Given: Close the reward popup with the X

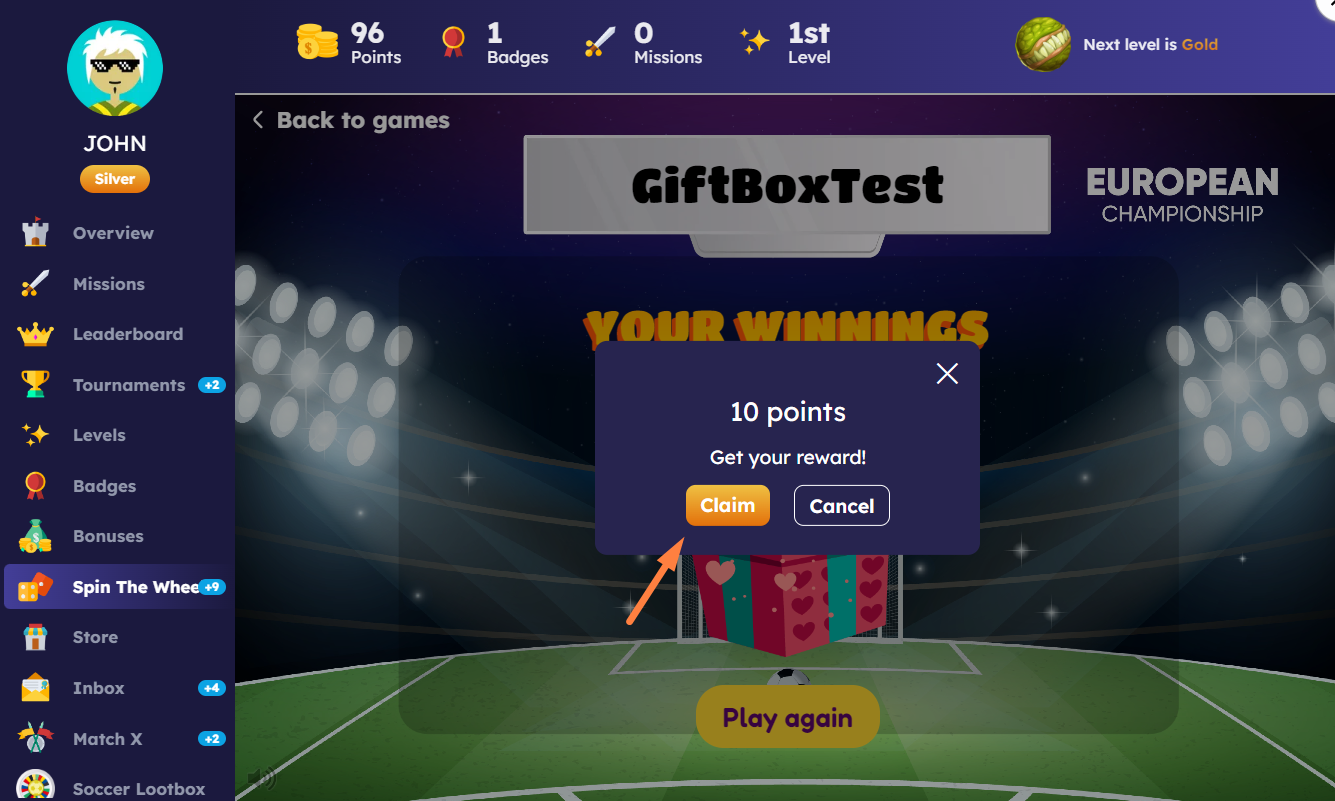Looking at the screenshot, I should 947,373.
